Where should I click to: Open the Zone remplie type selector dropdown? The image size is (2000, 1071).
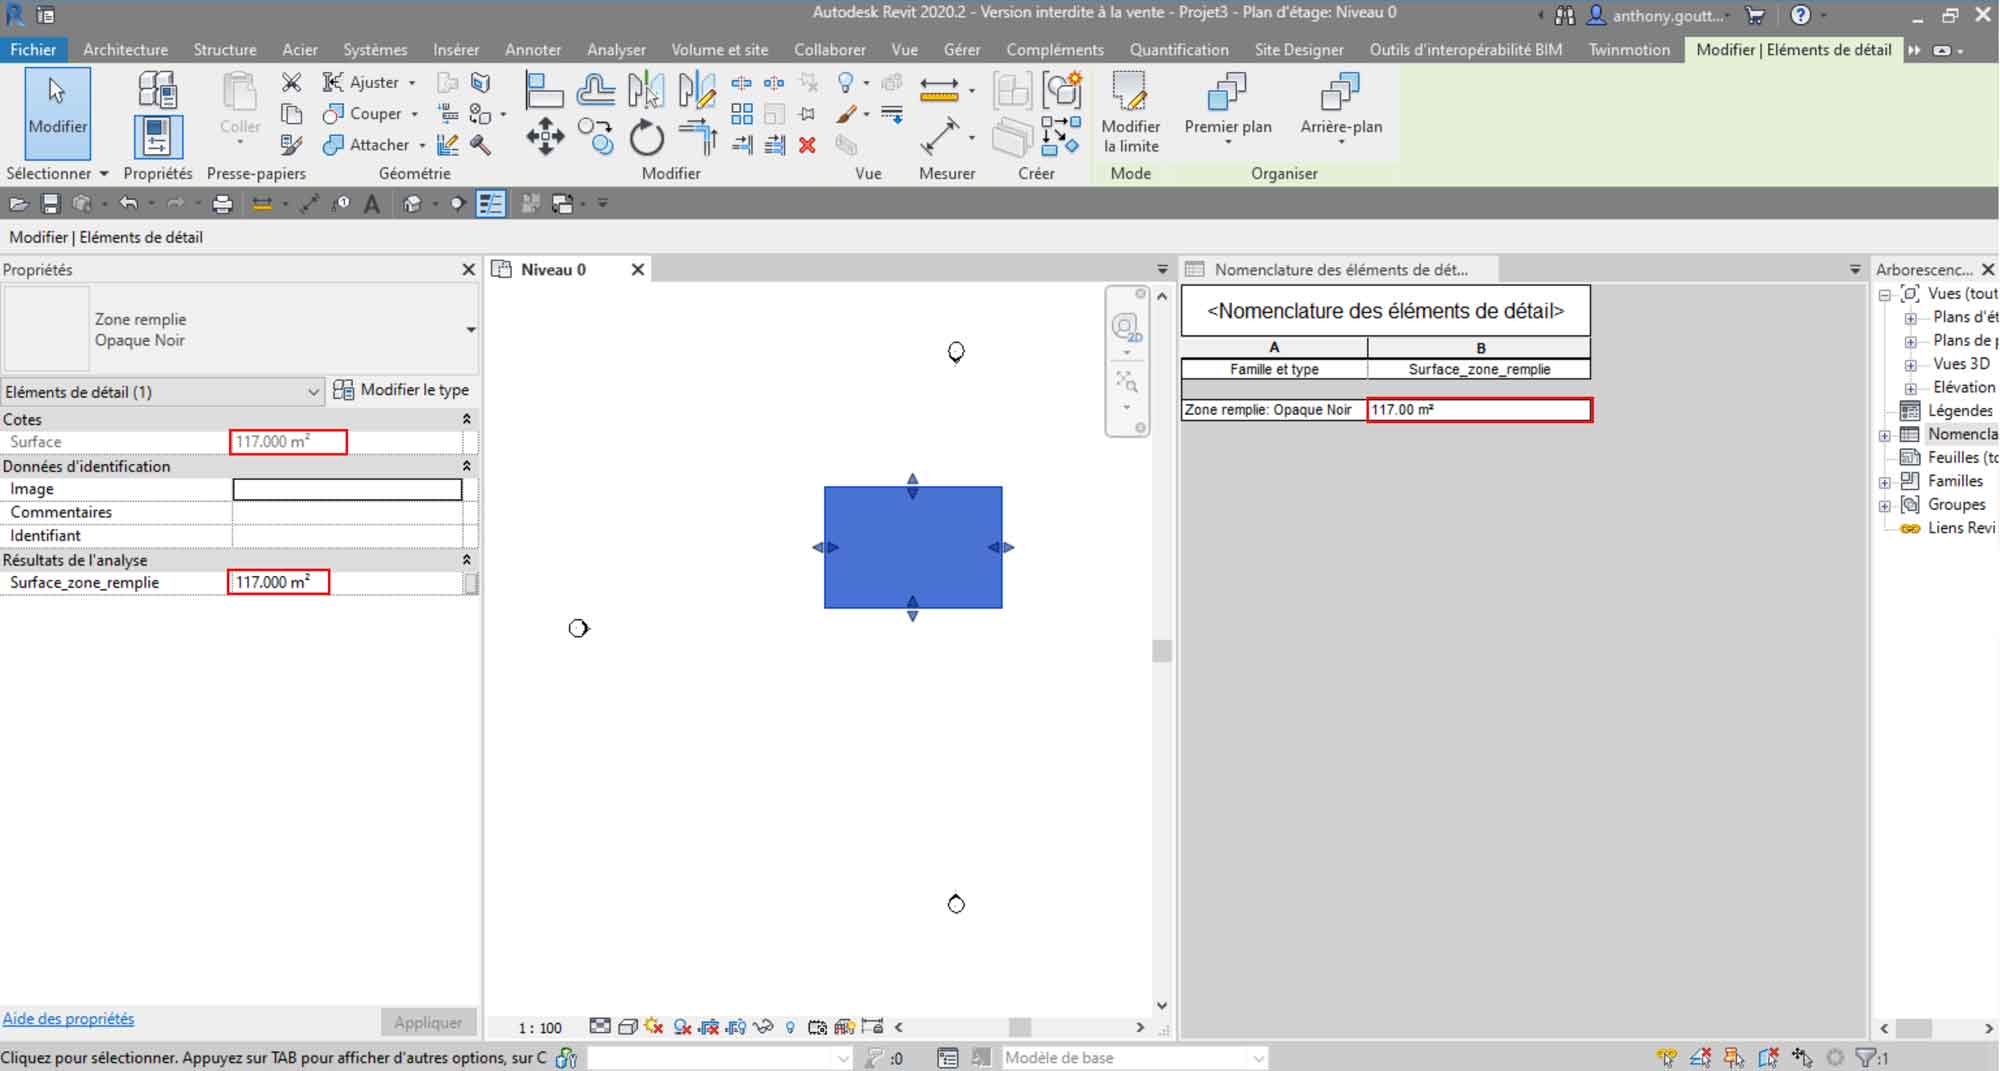coord(470,330)
